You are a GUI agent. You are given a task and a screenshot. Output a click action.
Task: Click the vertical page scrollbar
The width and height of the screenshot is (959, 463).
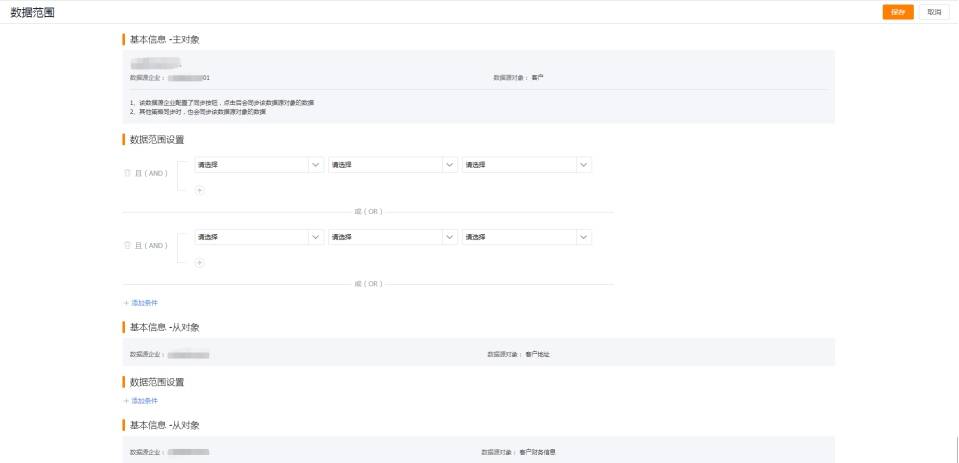click(957, 450)
